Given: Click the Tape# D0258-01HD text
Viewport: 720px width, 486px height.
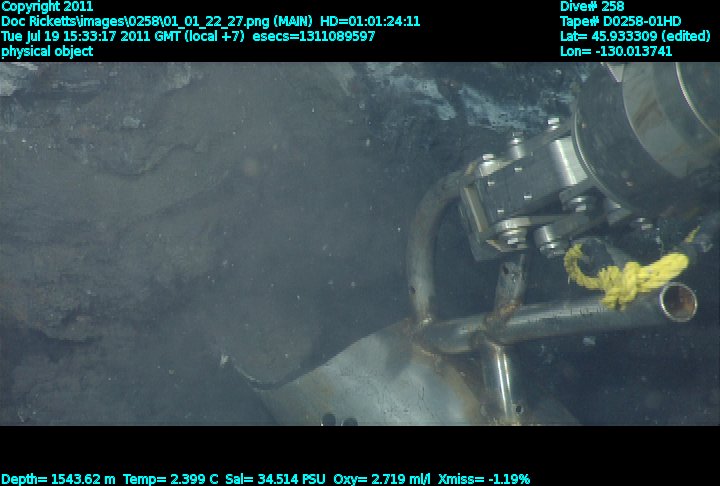Looking at the screenshot, I should (621, 21).
